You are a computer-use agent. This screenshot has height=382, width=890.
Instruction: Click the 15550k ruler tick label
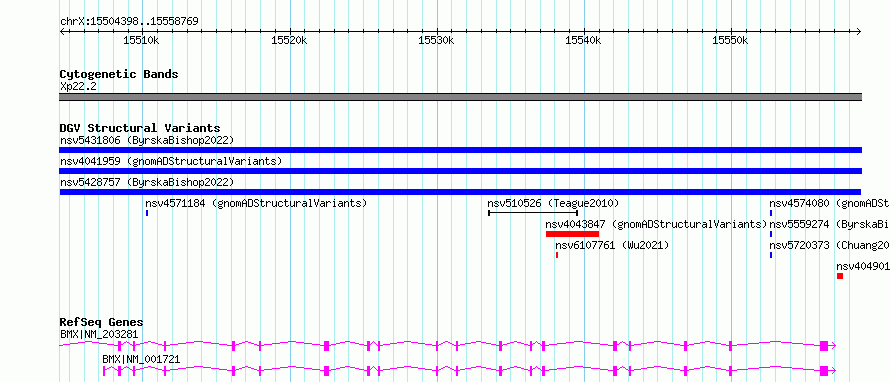coord(731,40)
